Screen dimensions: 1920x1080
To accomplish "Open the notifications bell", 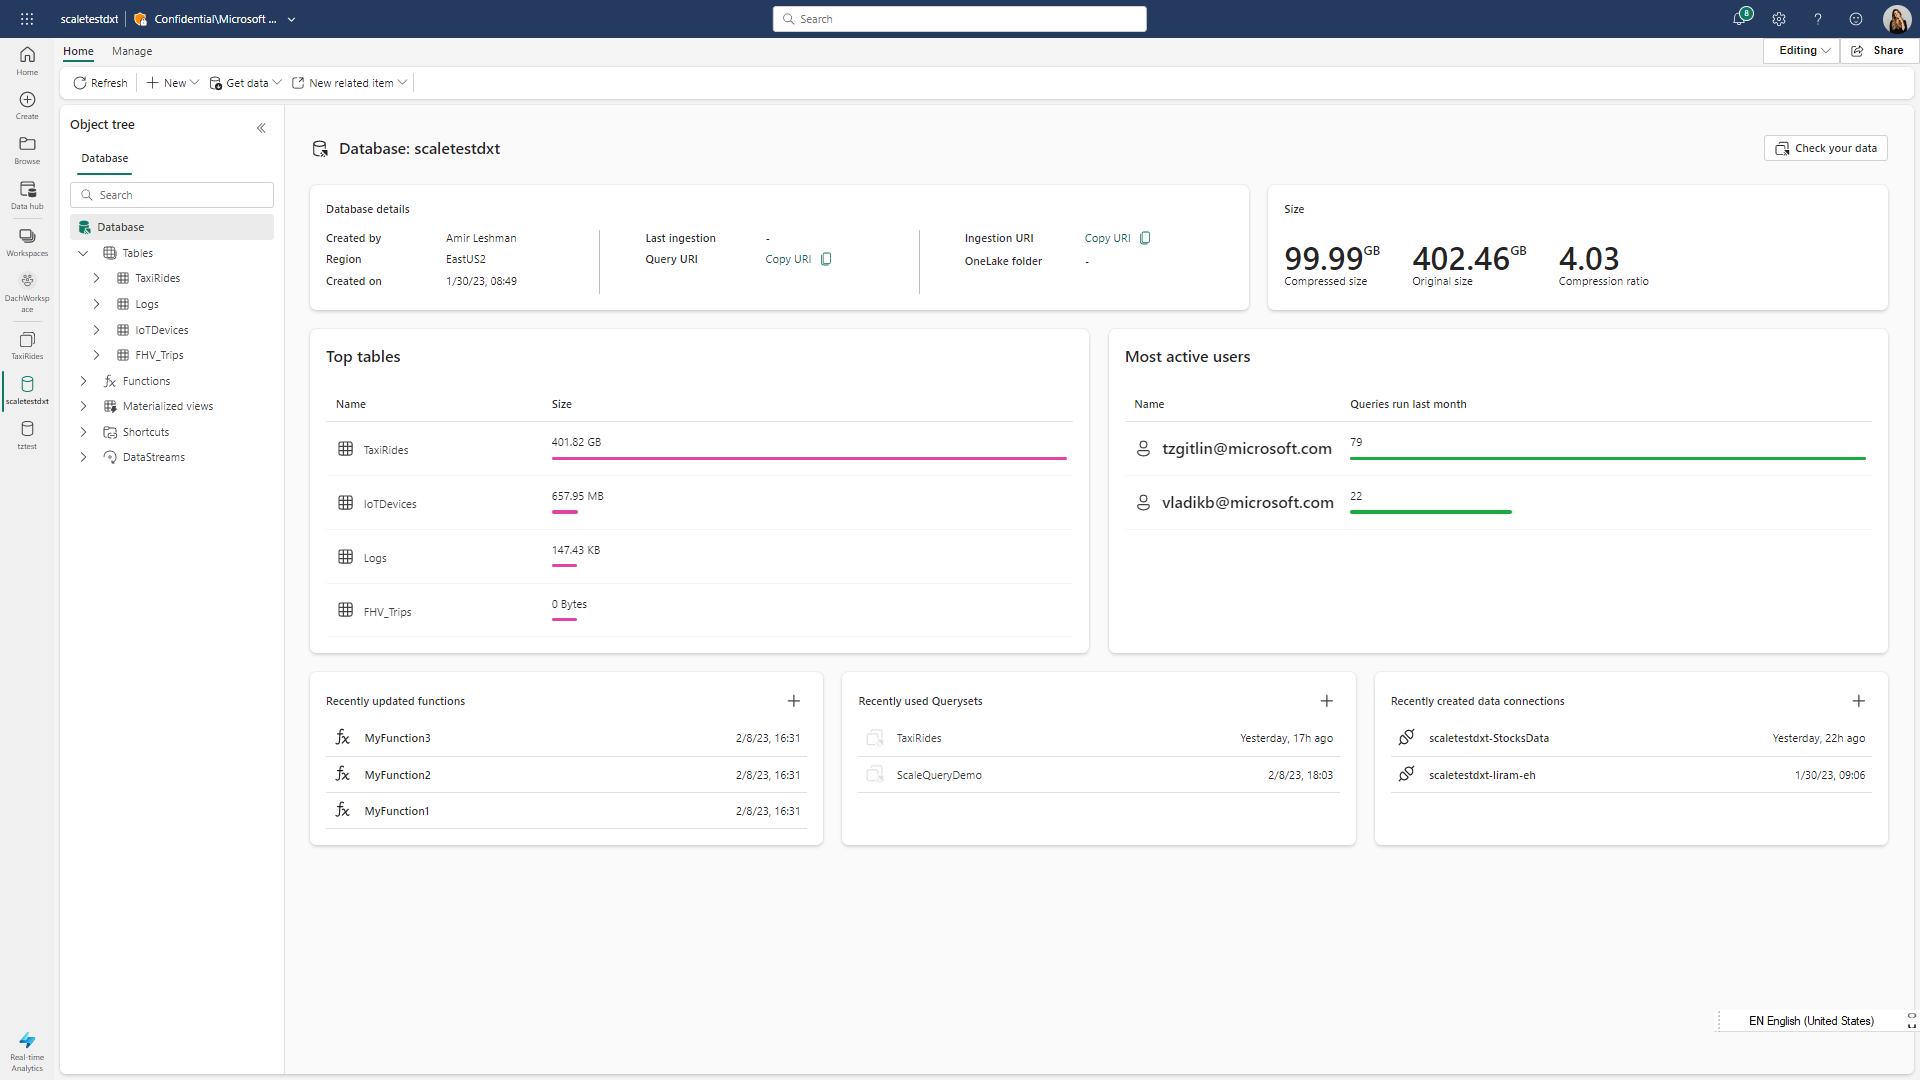I will pyautogui.click(x=1741, y=18).
